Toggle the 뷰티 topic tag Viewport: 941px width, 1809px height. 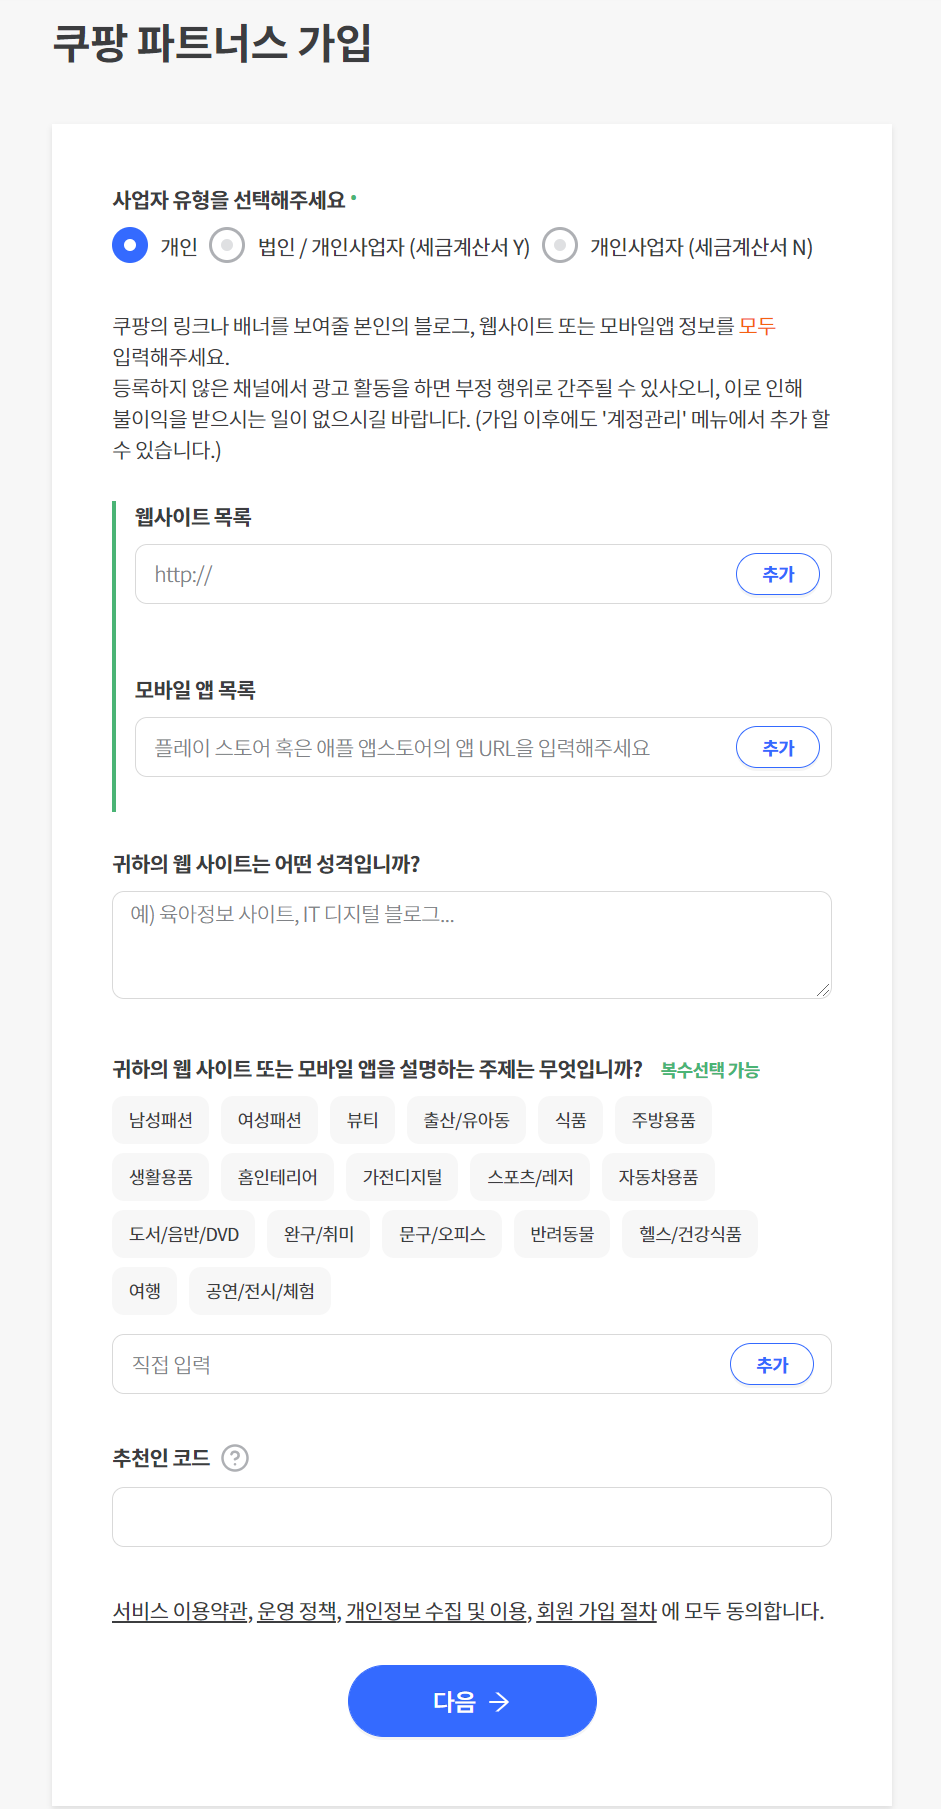(x=362, y=1120)
